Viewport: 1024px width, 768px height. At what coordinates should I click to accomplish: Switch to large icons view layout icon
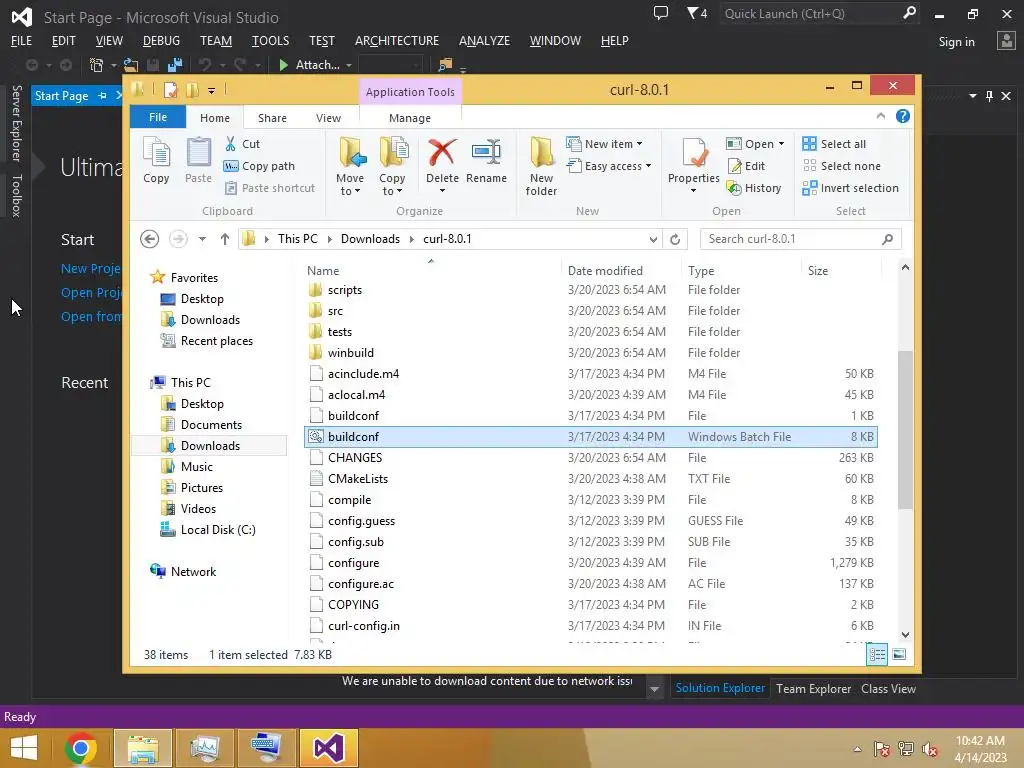click(899, 654)
